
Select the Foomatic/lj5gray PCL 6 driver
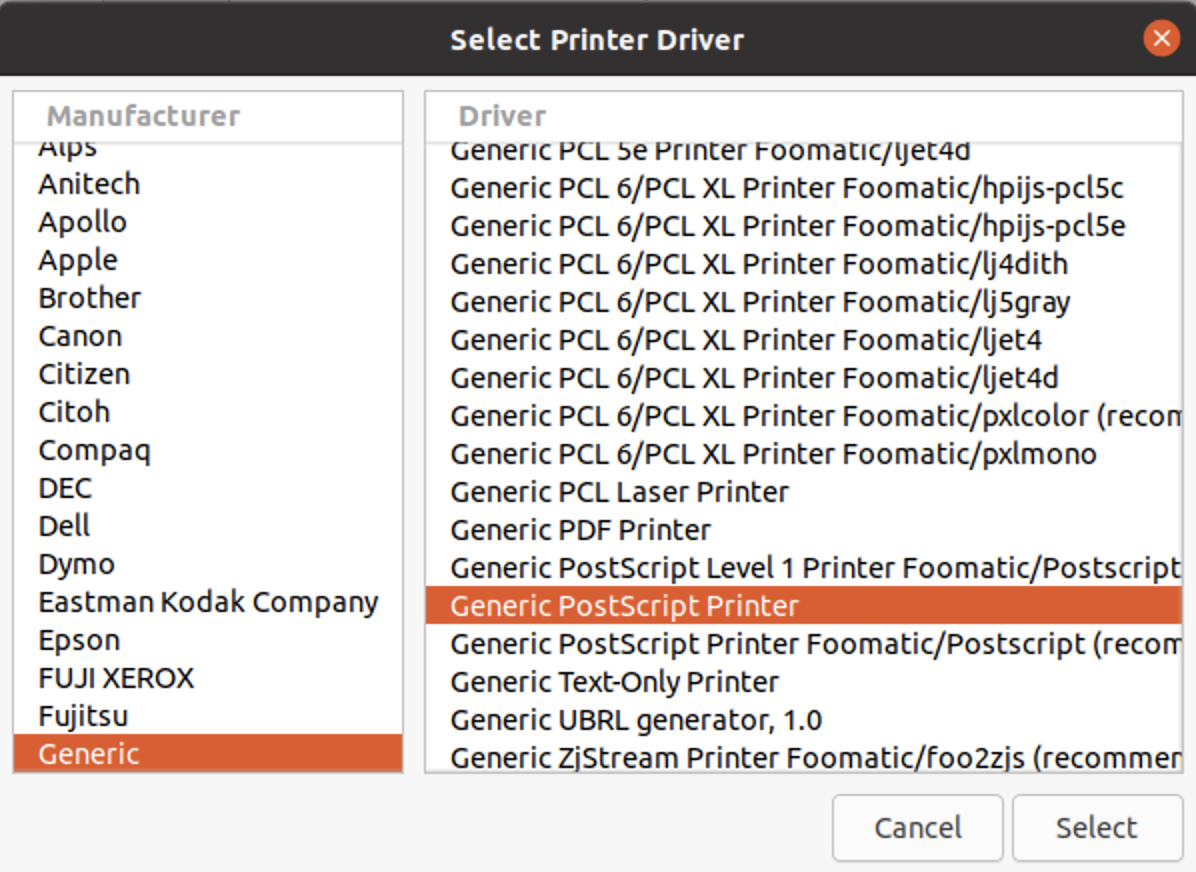[x=760, y=302]
